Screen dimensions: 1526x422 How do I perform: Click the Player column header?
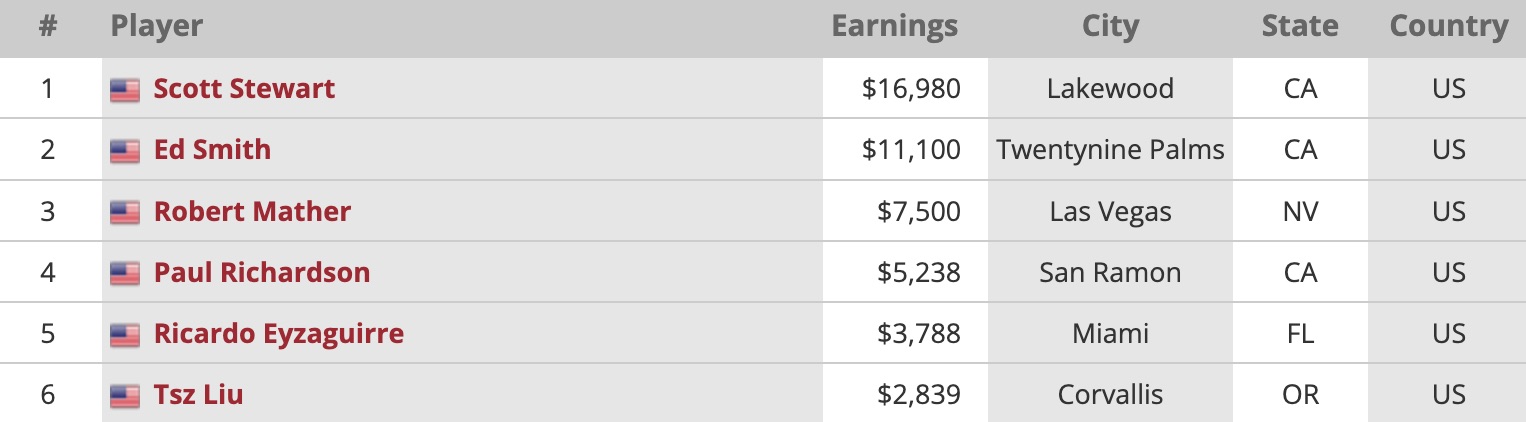pyautogui.click(x=157, y=27)
